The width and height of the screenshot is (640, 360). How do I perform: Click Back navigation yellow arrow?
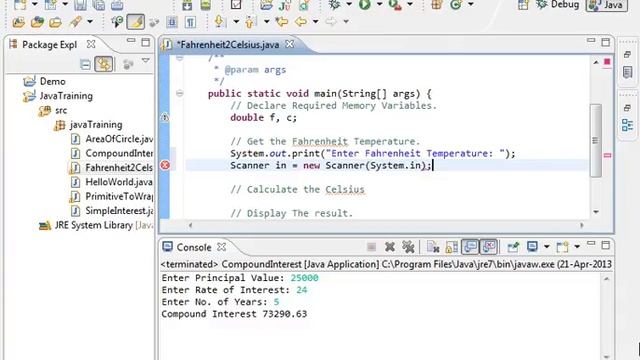(301, 21)
